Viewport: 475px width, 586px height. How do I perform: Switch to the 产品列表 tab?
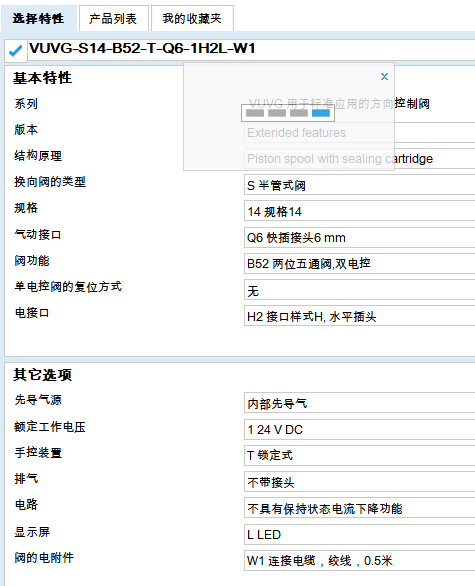point(113,18)
